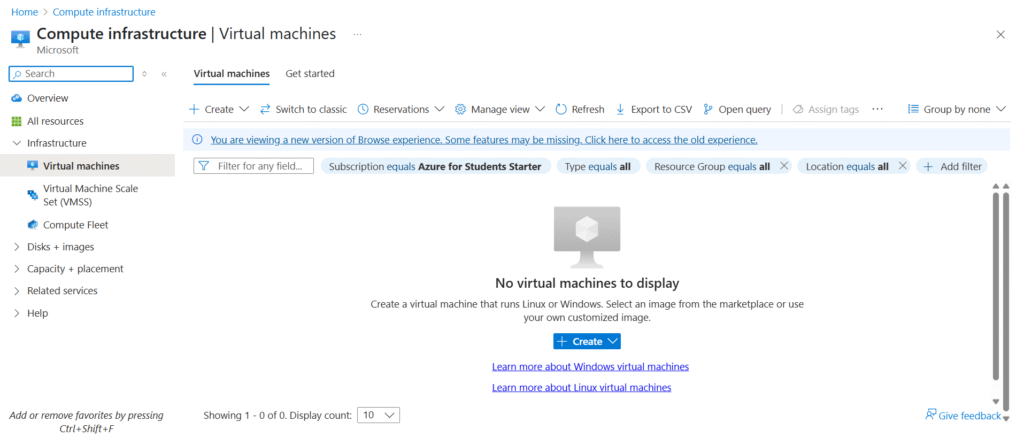
Task: Select the Virtual machines sidebar icon
Action: coord(33,166)
